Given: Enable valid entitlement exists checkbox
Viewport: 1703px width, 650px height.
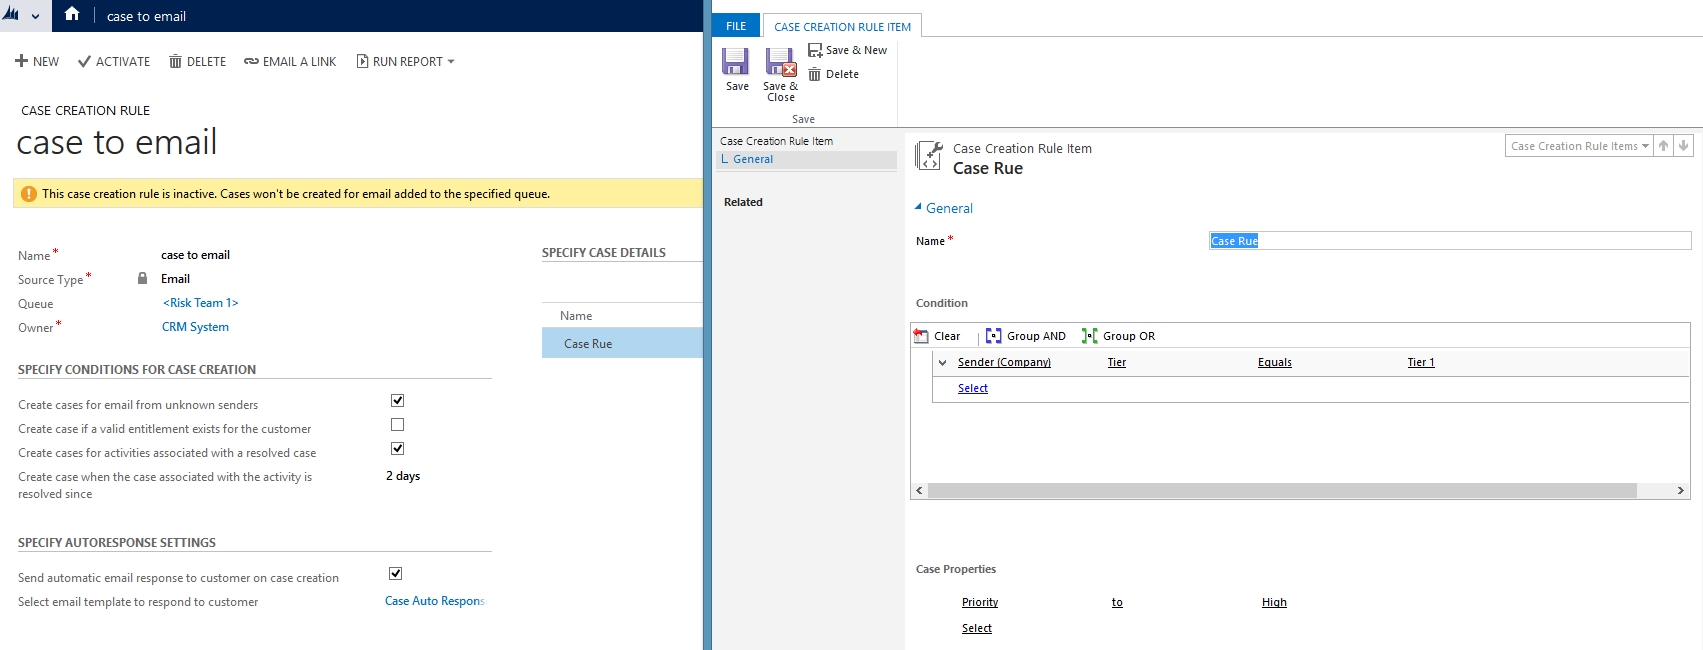Looking at the screenshot, I should pyautogui.click(x=397, y=424).
